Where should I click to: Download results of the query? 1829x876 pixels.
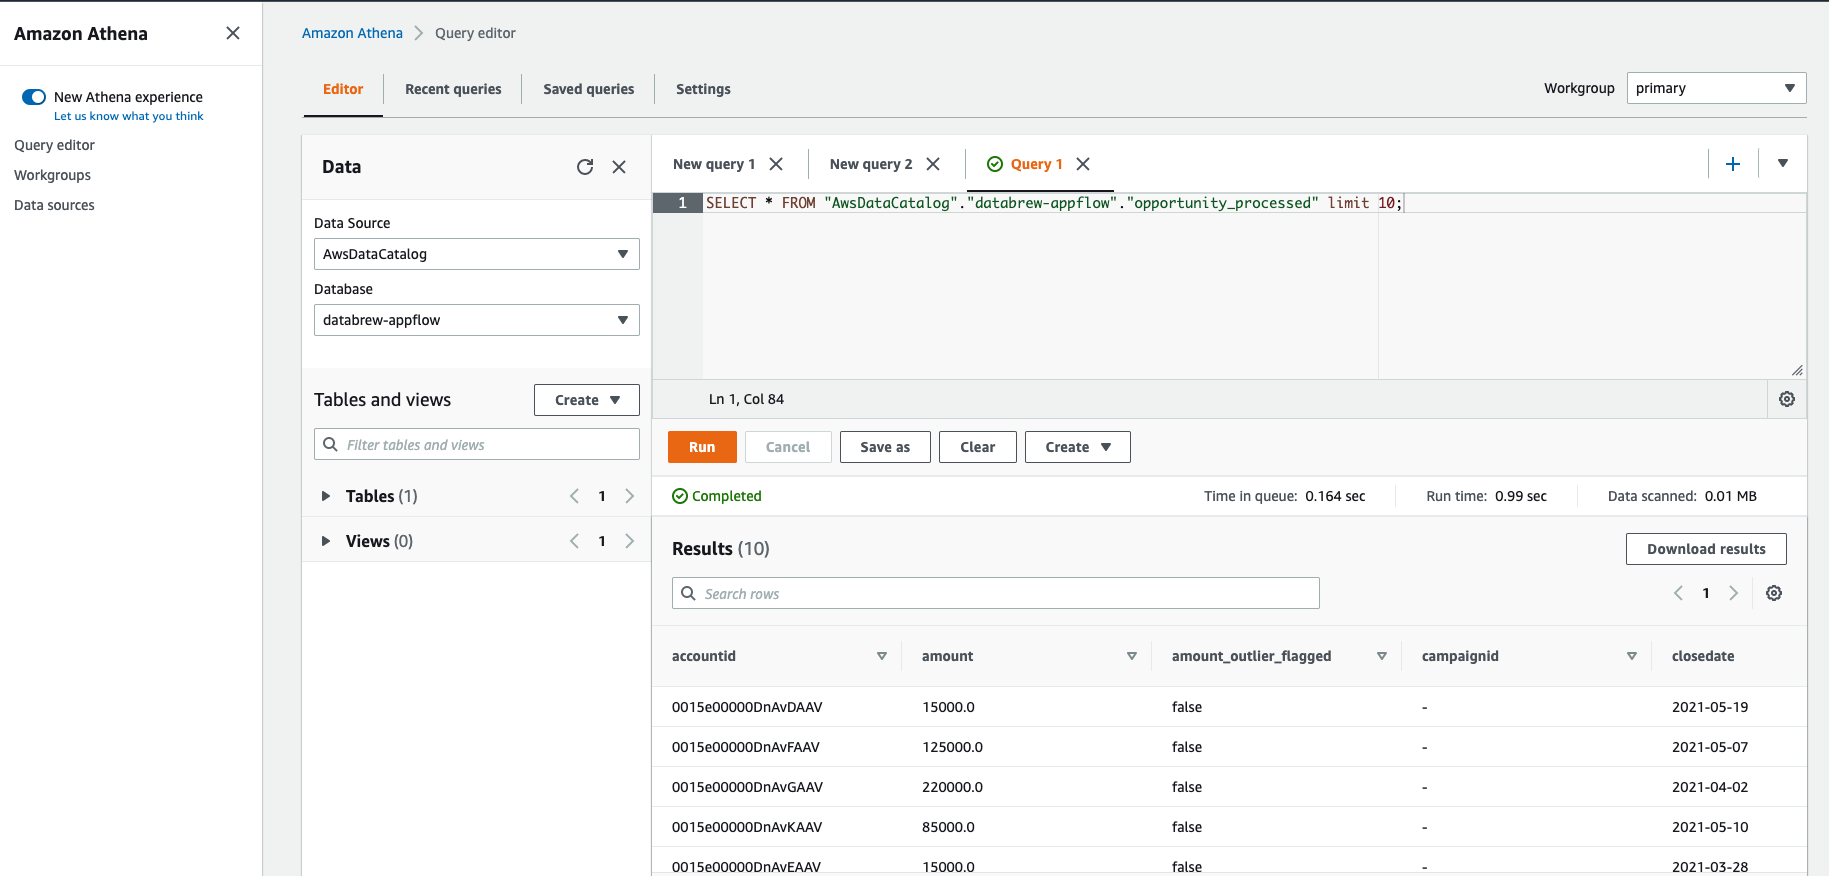coord(1706,549)
